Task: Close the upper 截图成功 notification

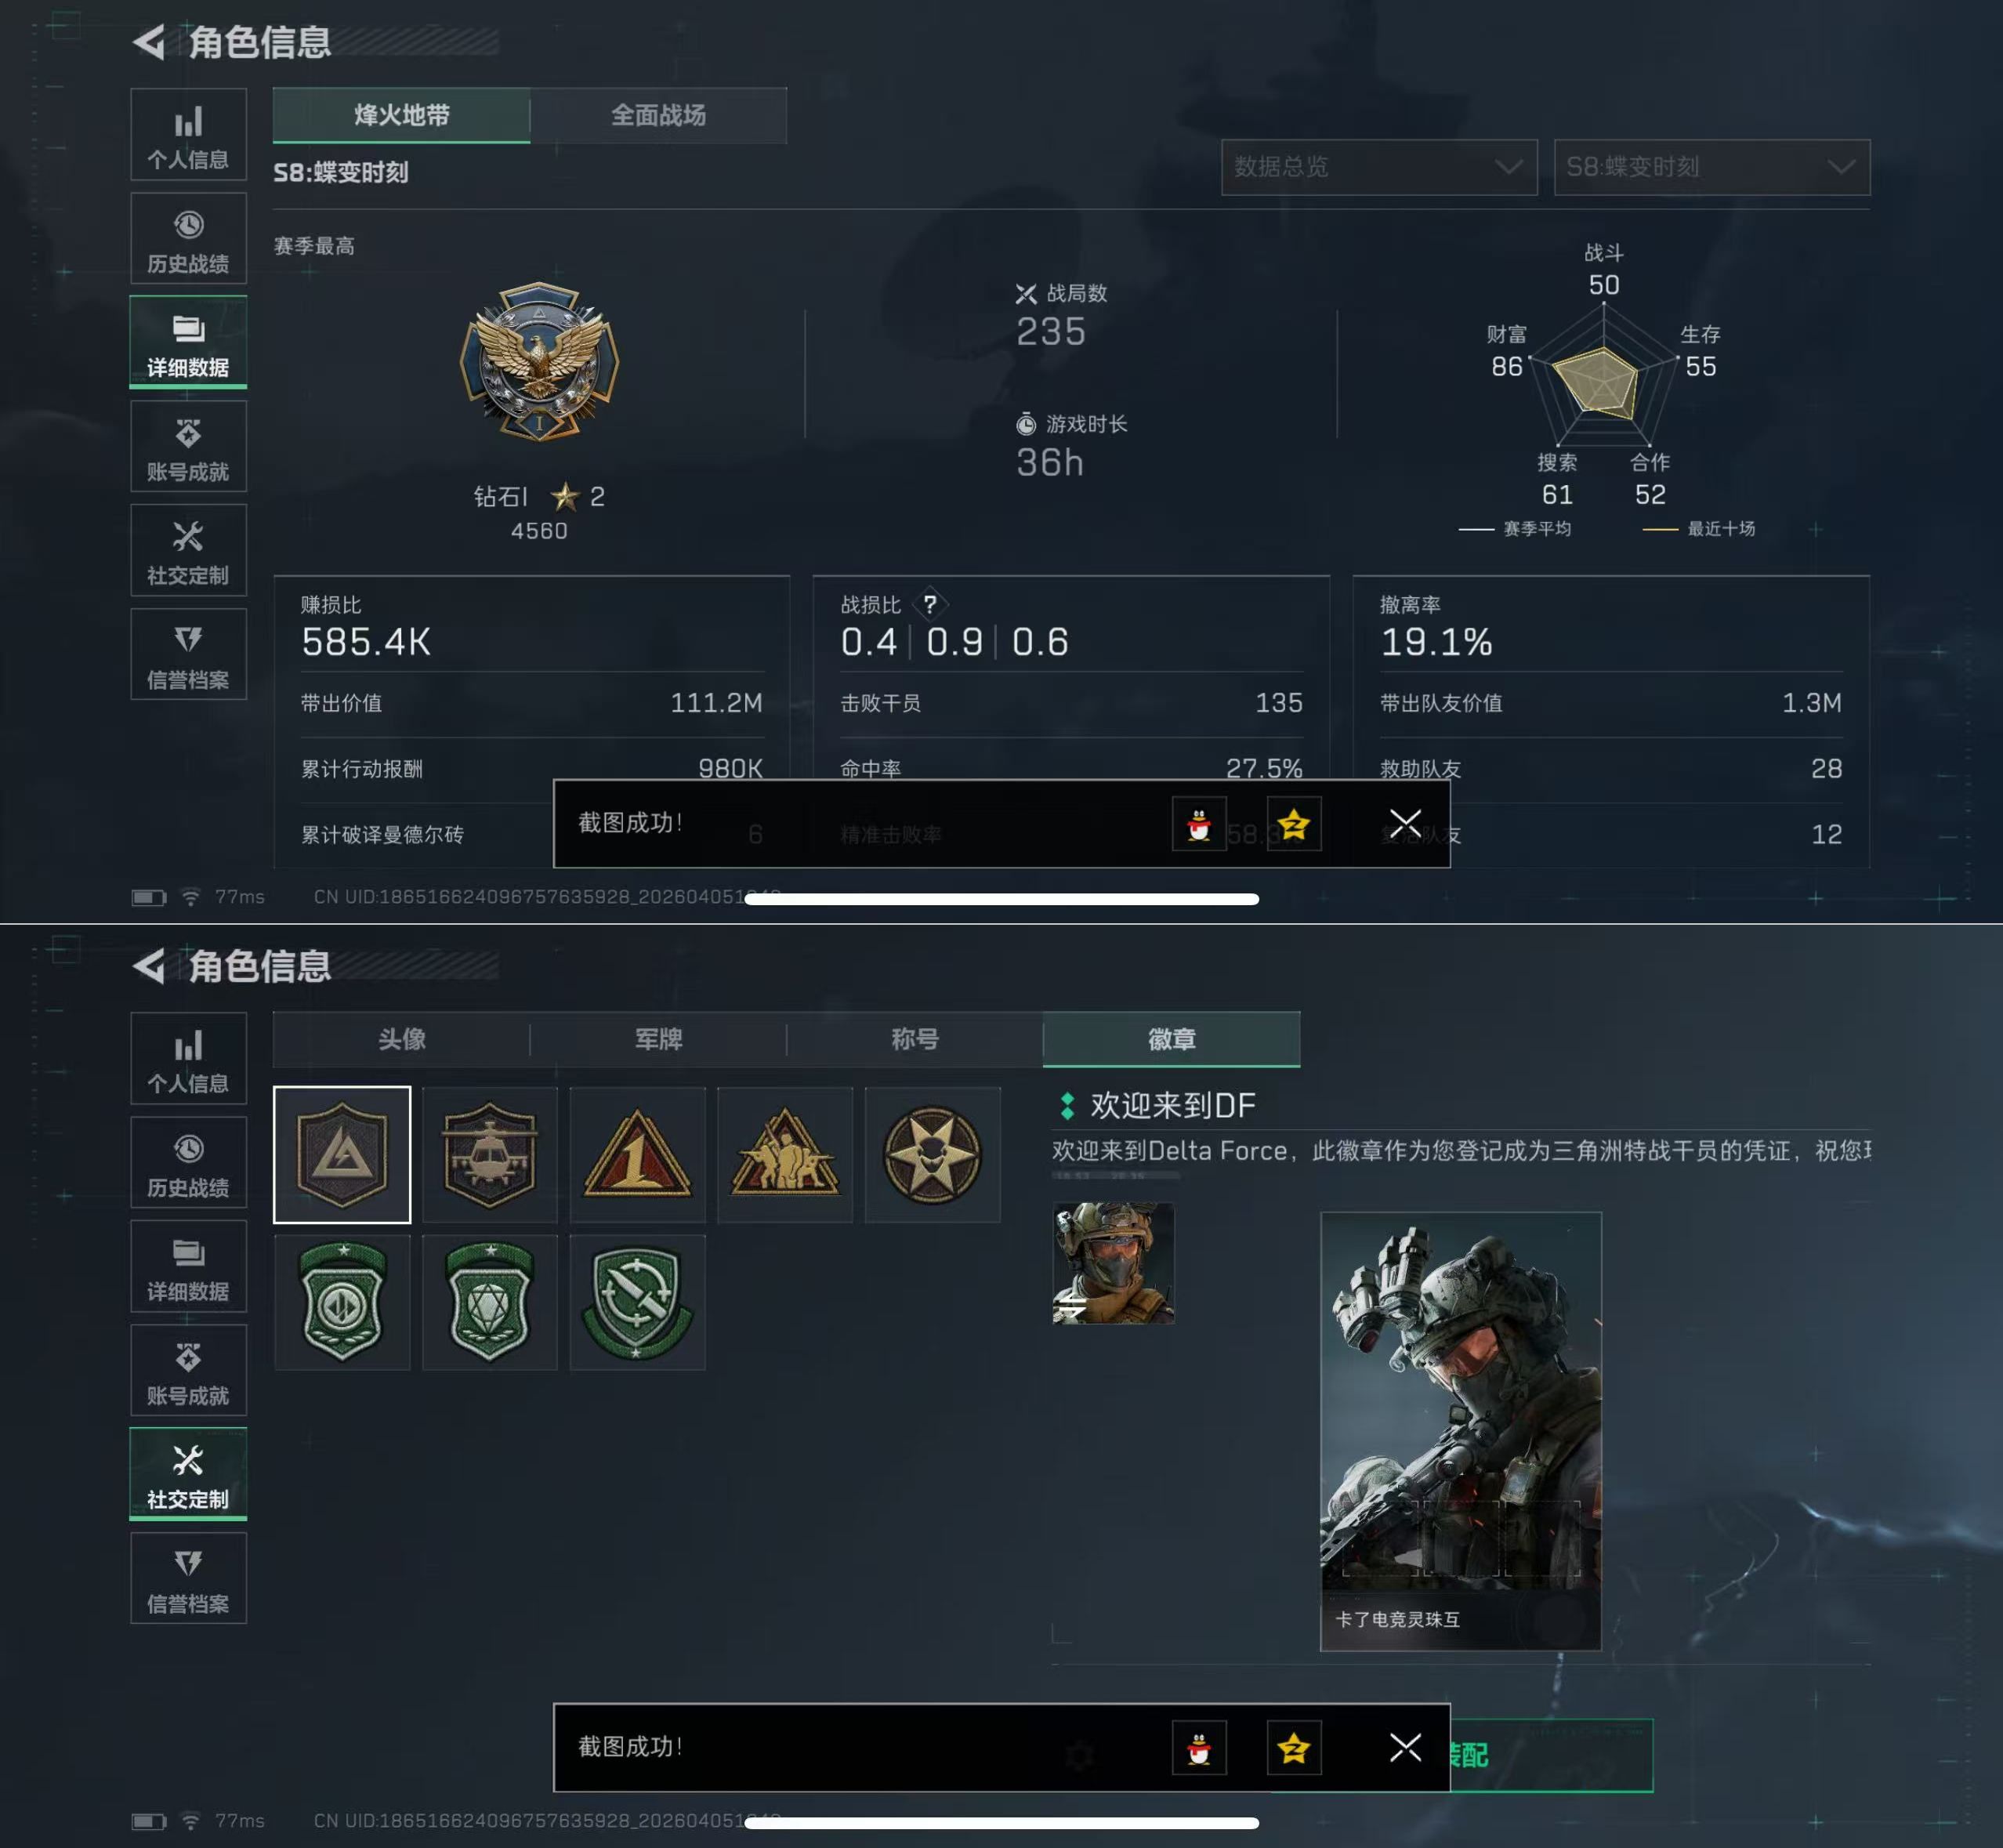Action: [x=1405, y=824]
